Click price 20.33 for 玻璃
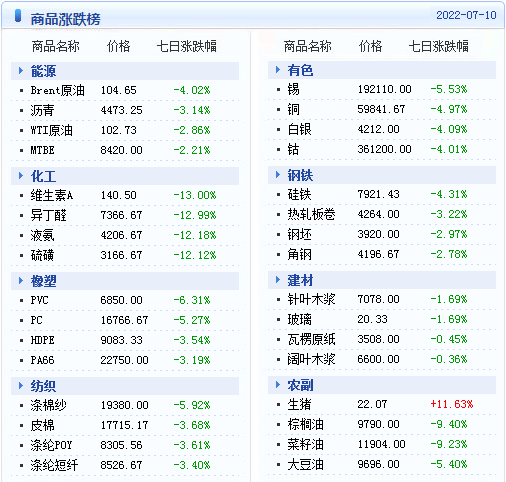This screenshot has width=506, height=482. coord(372,319)
